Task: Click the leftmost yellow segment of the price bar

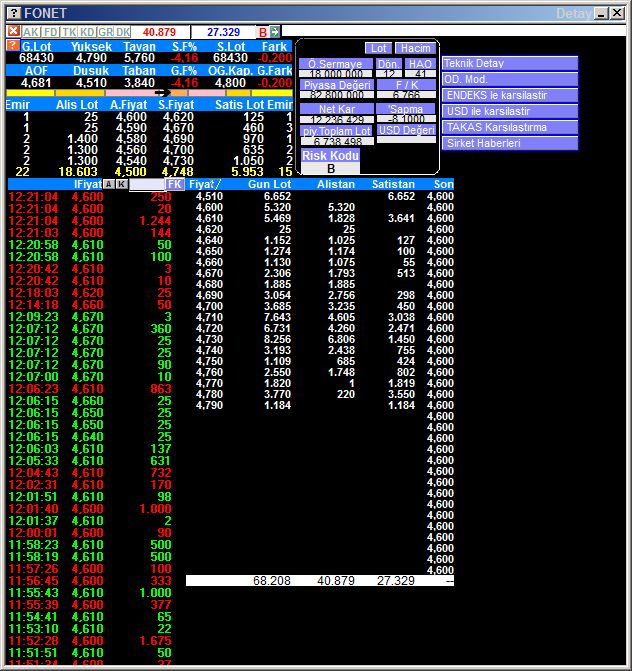Action: click(30, 93)
